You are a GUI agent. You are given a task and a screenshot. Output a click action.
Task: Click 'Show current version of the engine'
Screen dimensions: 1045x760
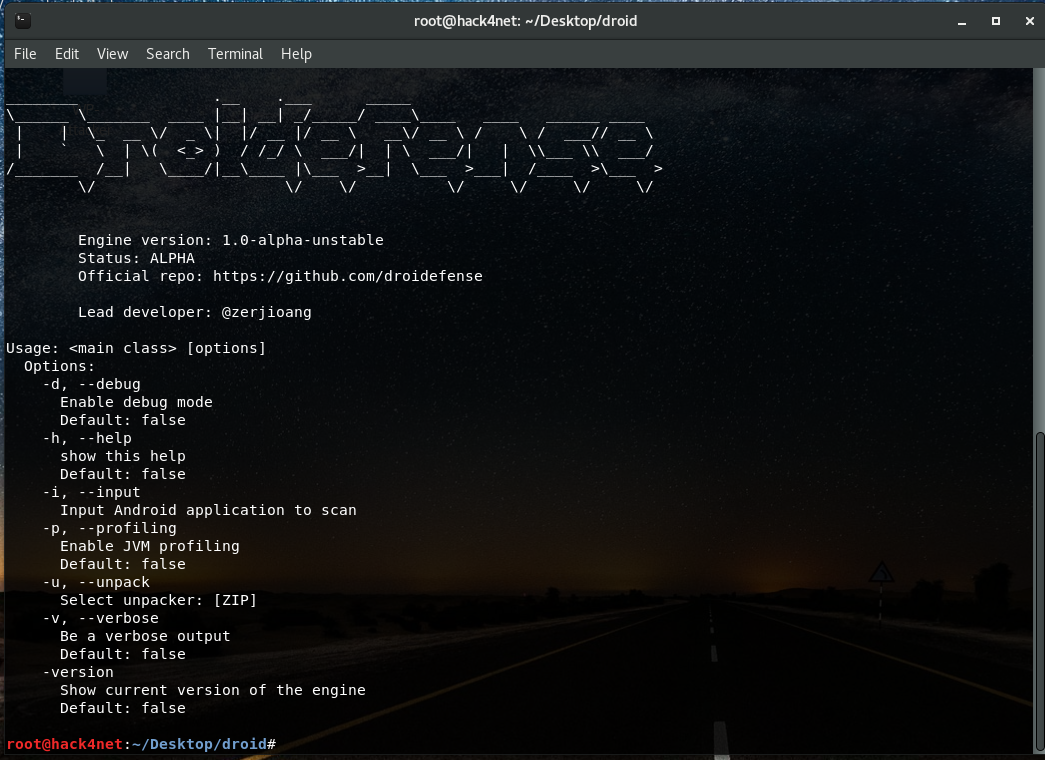[x=213, y=690]
